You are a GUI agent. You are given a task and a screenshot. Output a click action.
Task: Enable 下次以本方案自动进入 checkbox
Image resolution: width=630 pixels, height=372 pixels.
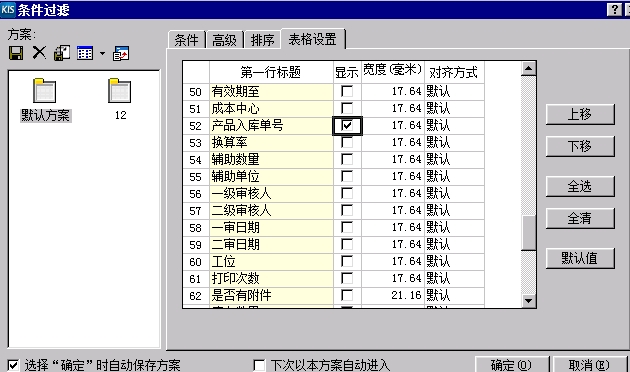259,365
